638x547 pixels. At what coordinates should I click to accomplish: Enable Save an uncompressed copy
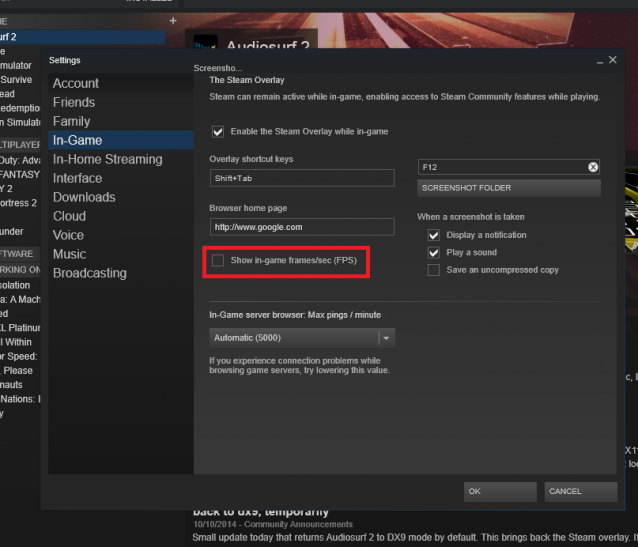pos(434,270)
